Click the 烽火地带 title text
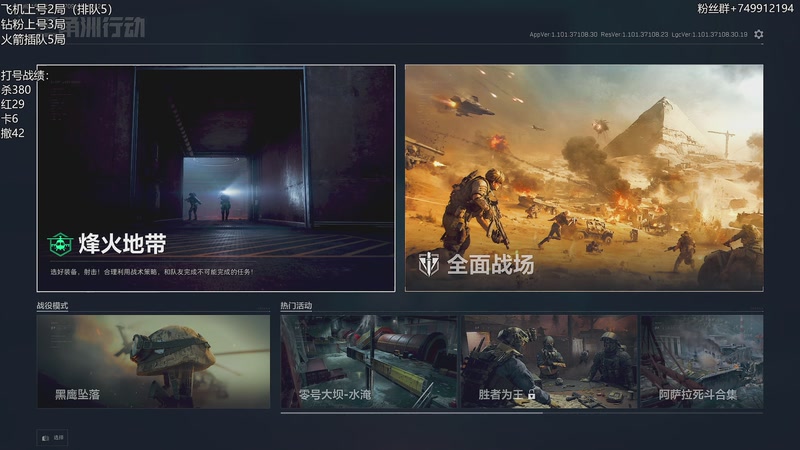This screenshot has height=450, width=800. (122, 244)
